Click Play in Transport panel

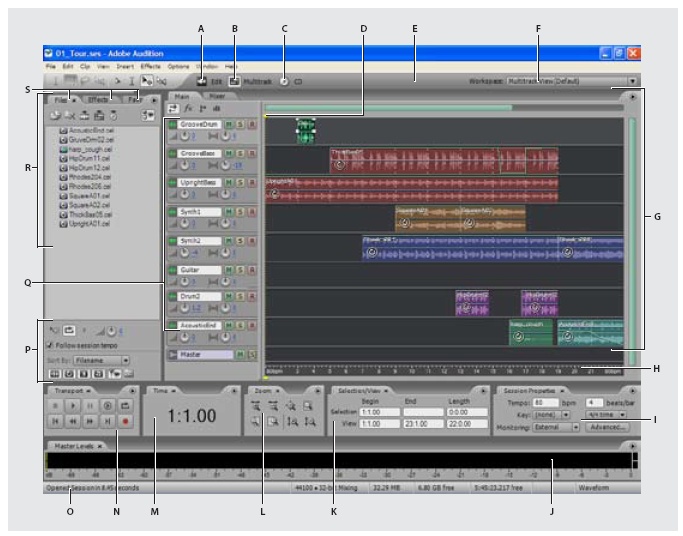(73, 406)
